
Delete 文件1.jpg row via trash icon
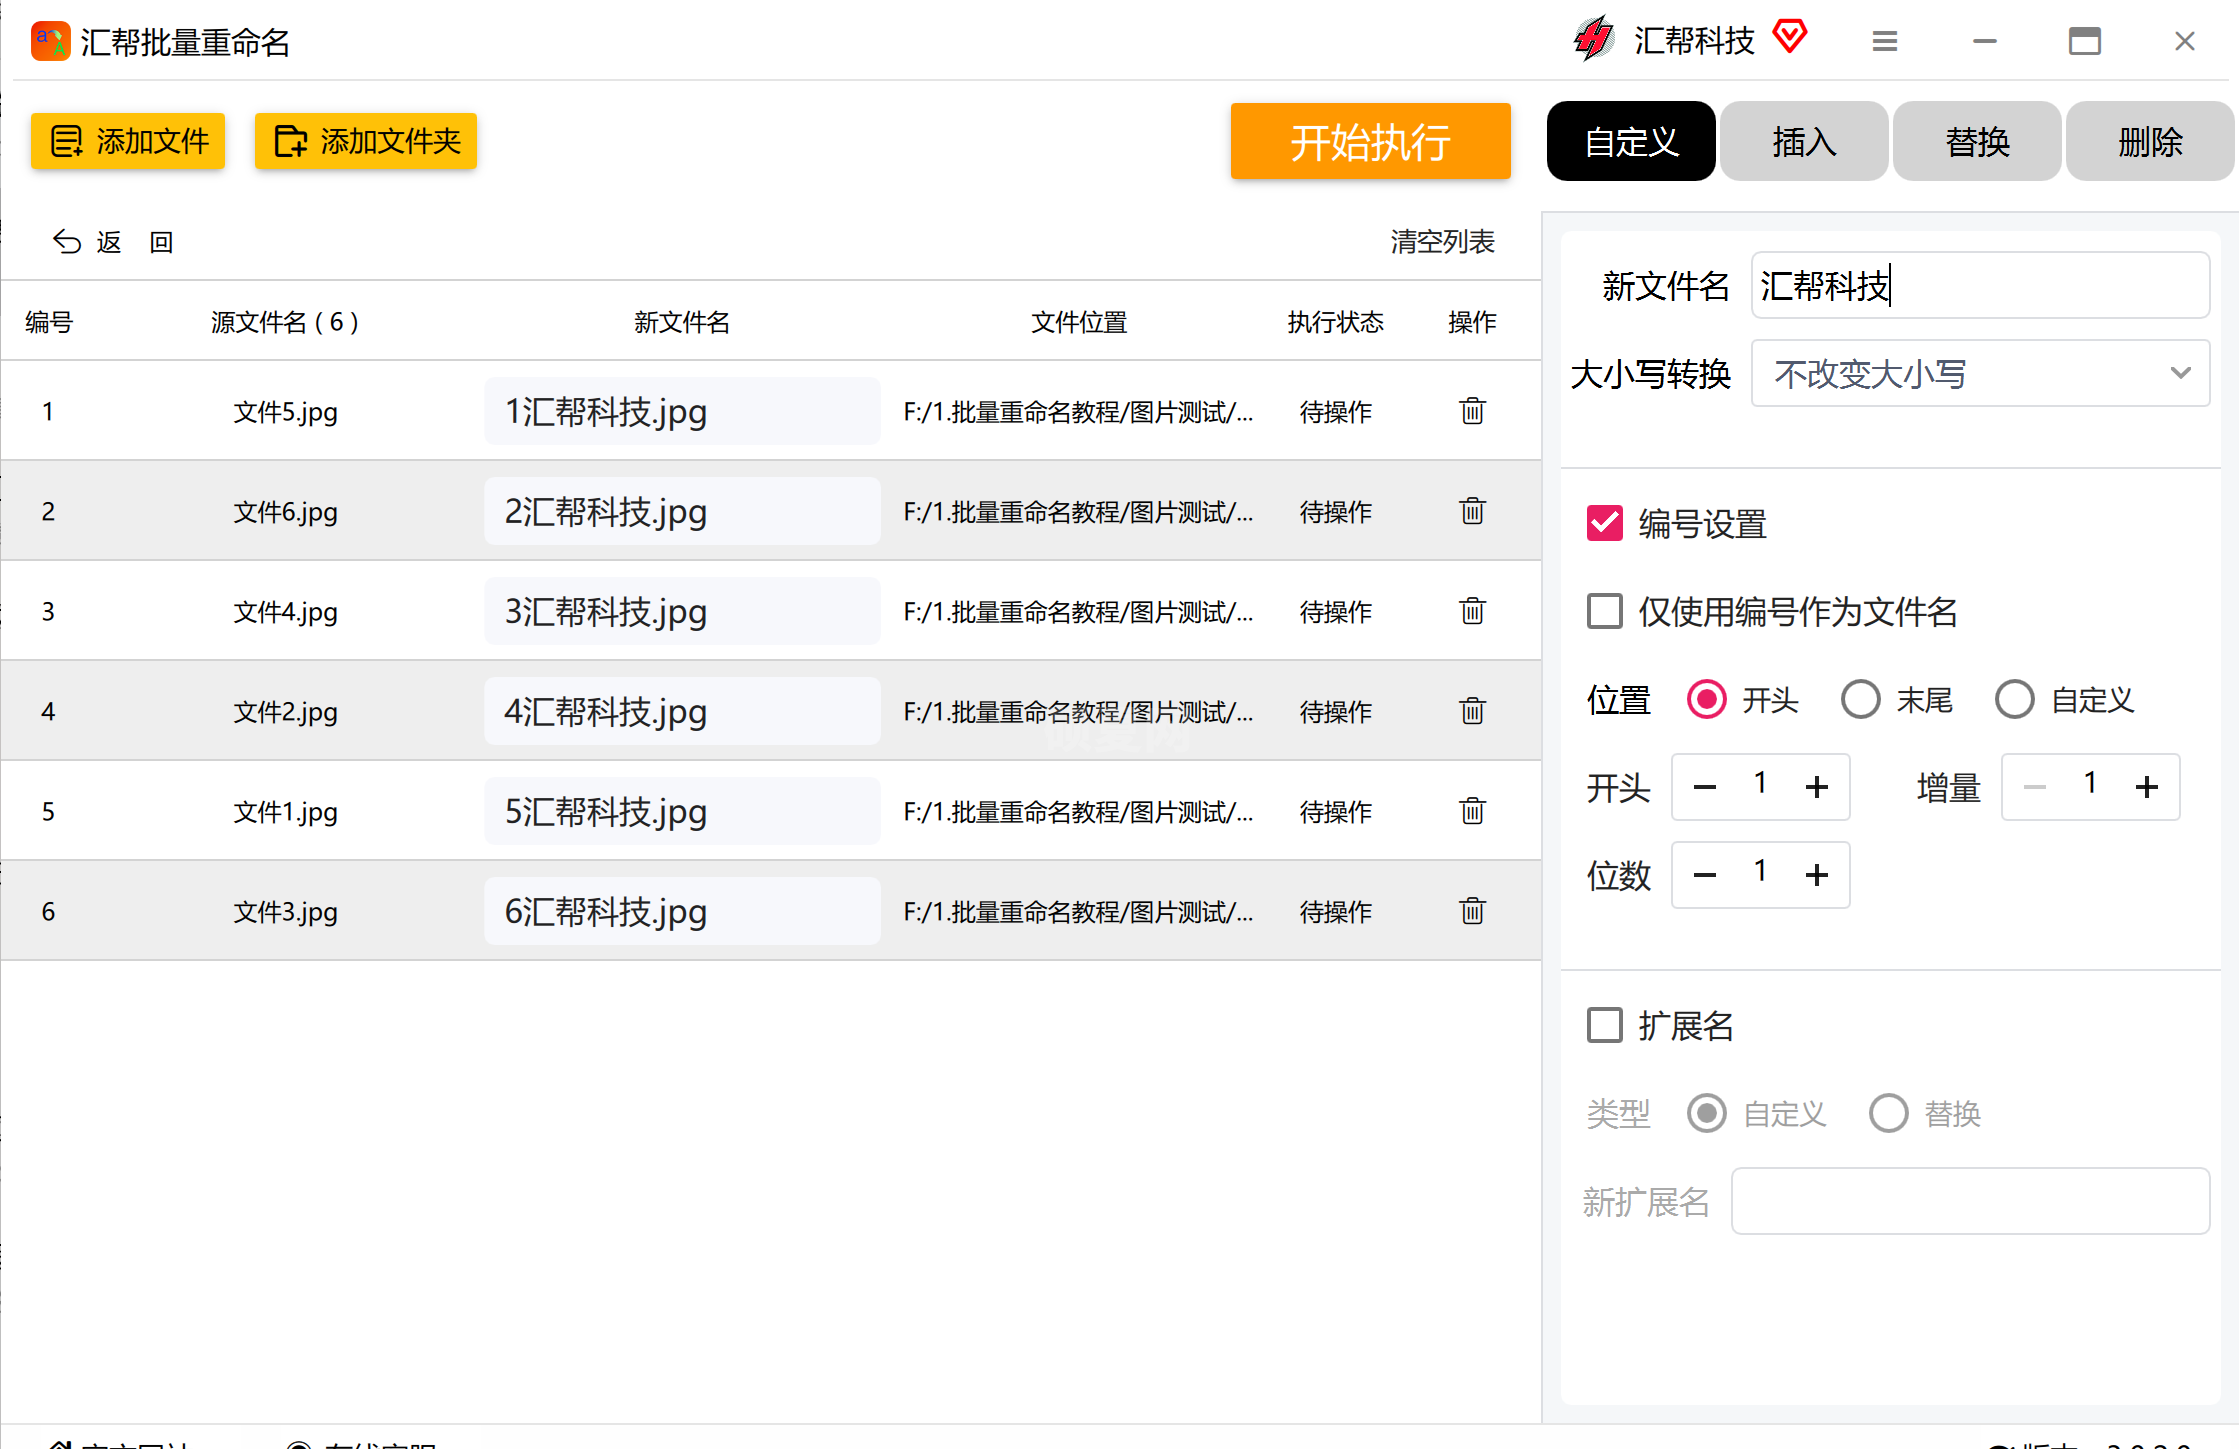(x=1472, y=811)
